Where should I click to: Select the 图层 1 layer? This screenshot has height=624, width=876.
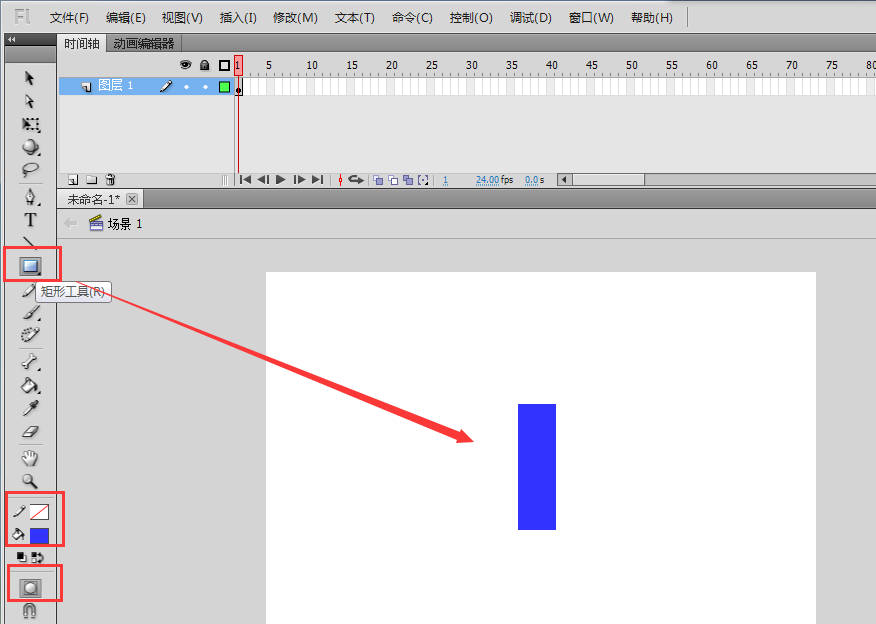(x=146, y=86)
